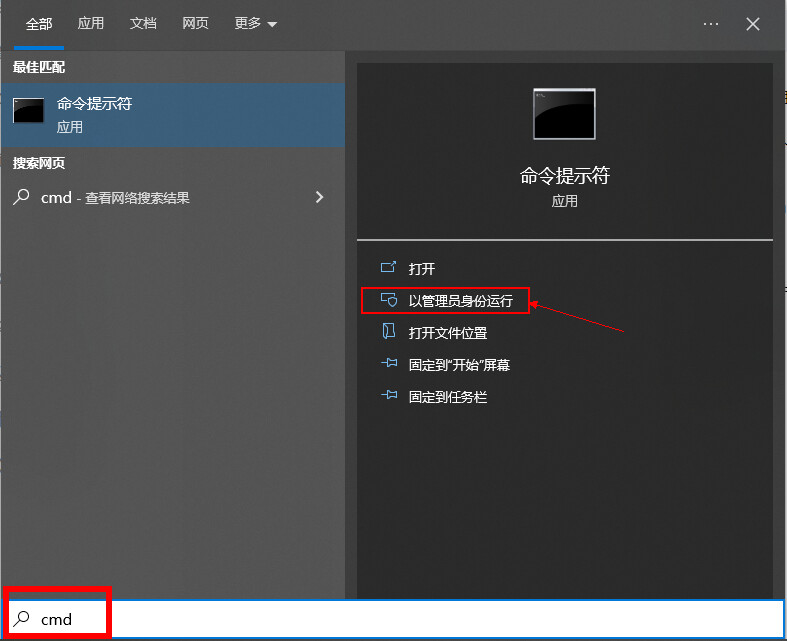Switch to the 网页 tab

pos(195,23)
